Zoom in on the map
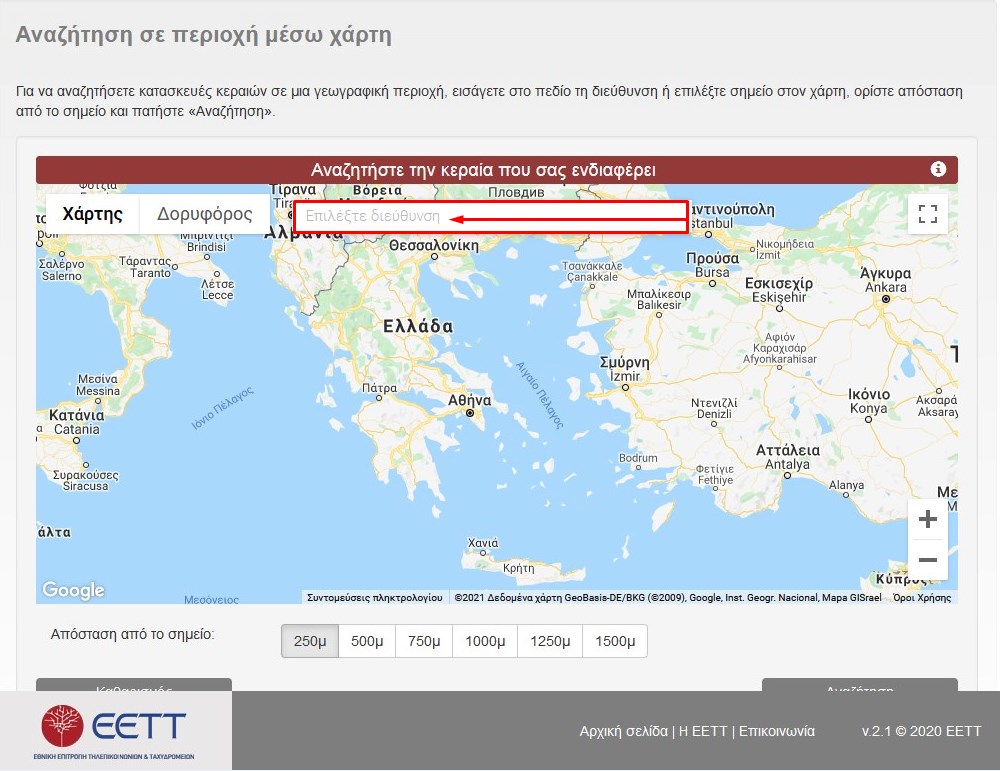 tap(927, 519)
